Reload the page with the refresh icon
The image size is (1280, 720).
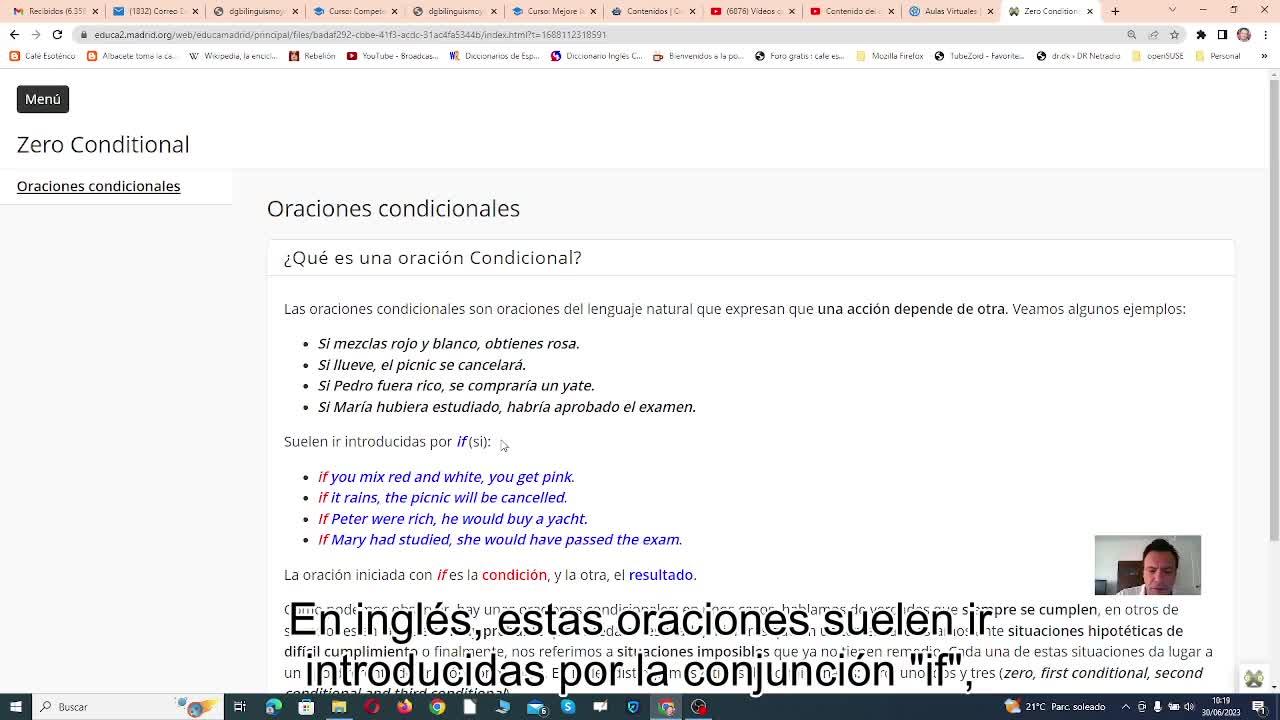coord(57,34)
